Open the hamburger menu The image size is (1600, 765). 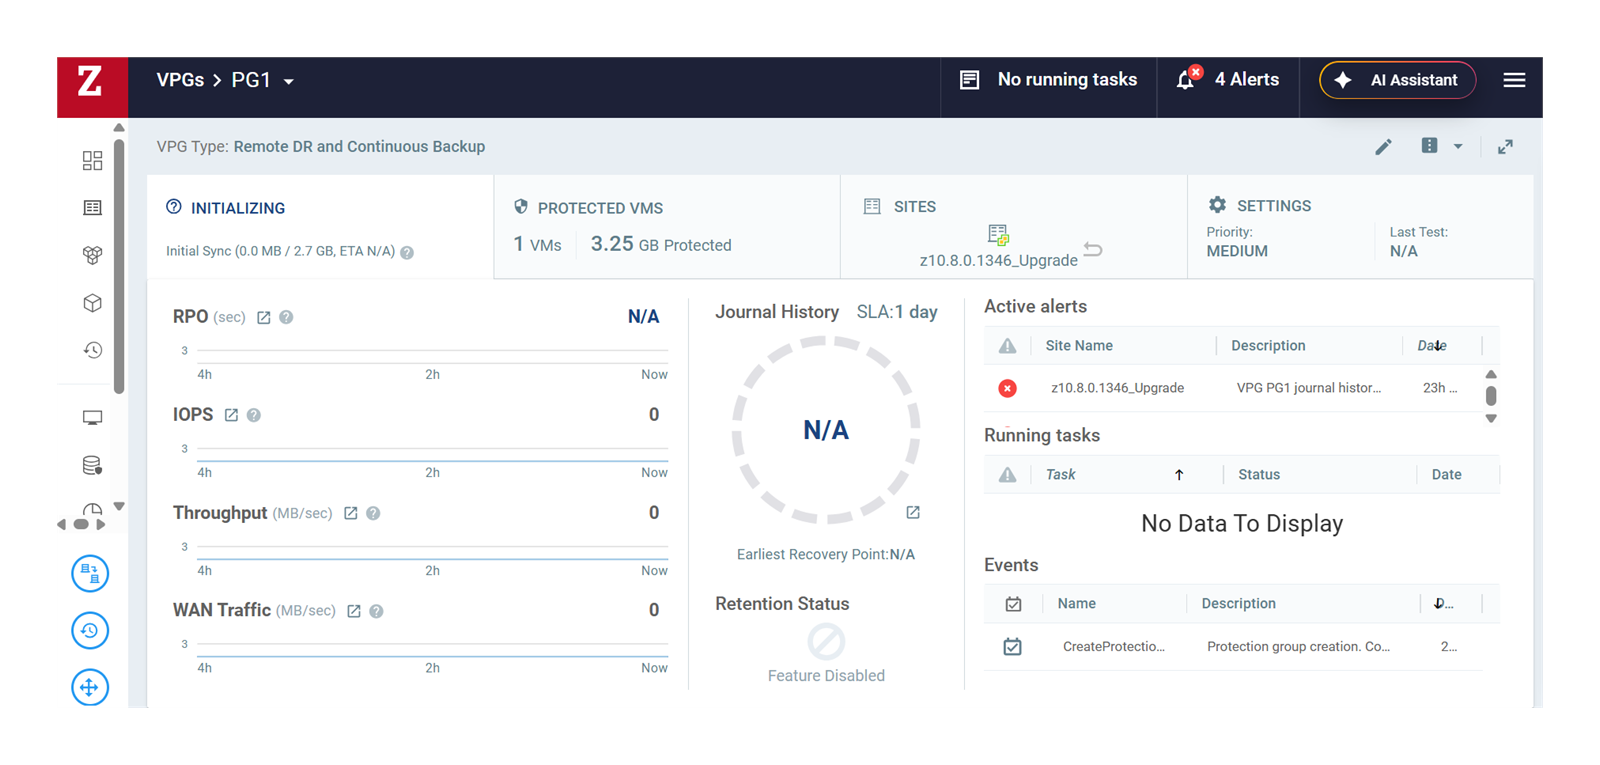click(x=1514, y=80)
